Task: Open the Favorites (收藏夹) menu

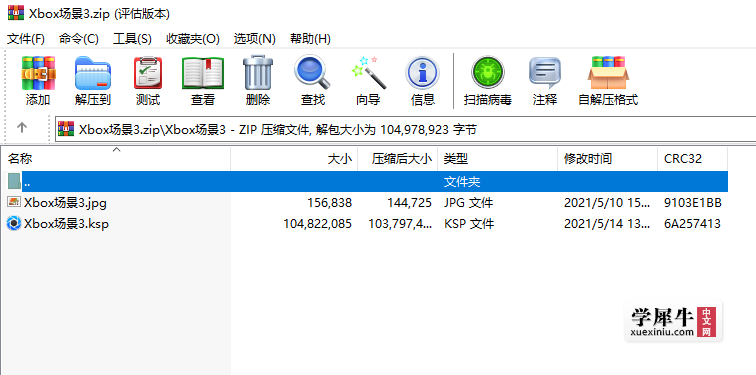Action: click(193, 39)
